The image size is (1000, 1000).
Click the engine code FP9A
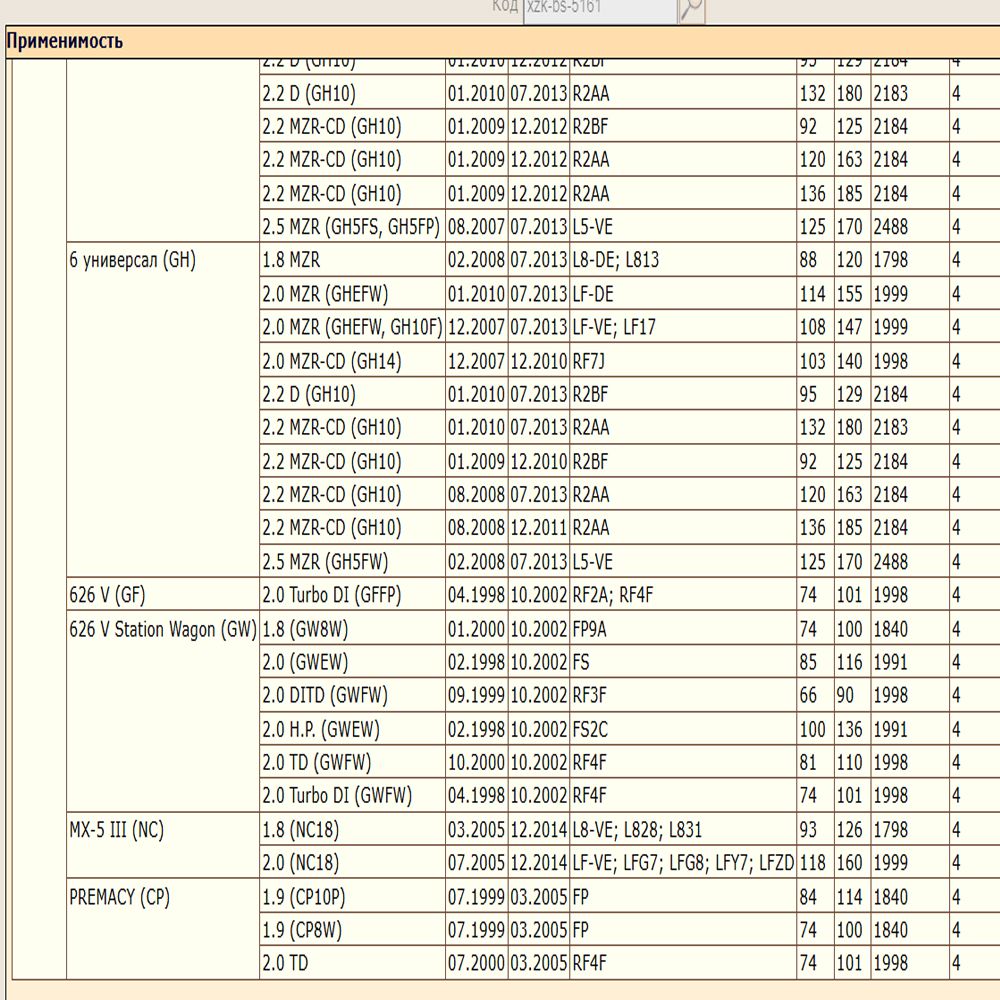tap(589, 629)
